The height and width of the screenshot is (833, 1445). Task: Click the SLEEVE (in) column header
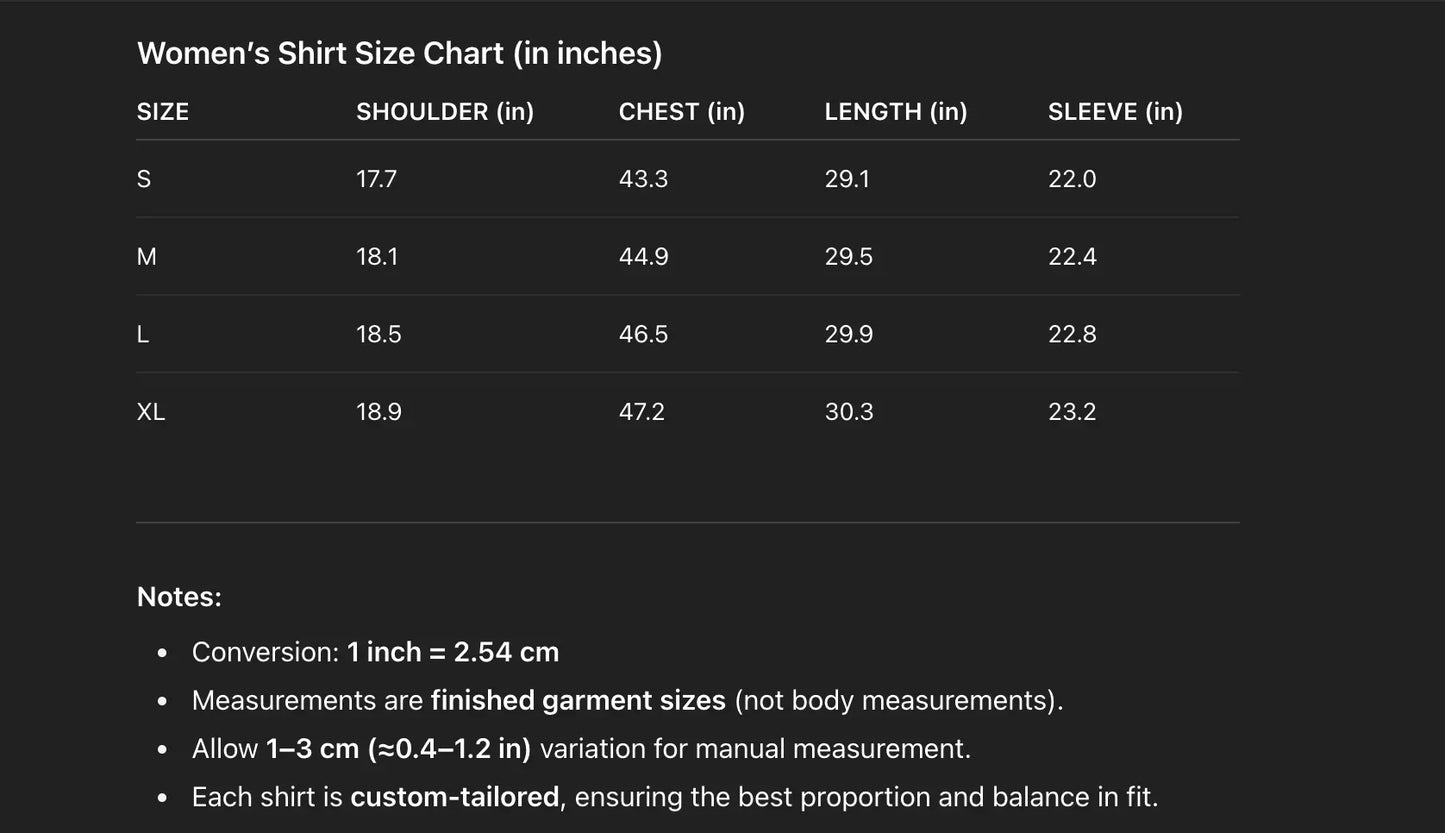[x=1115, y=111]
